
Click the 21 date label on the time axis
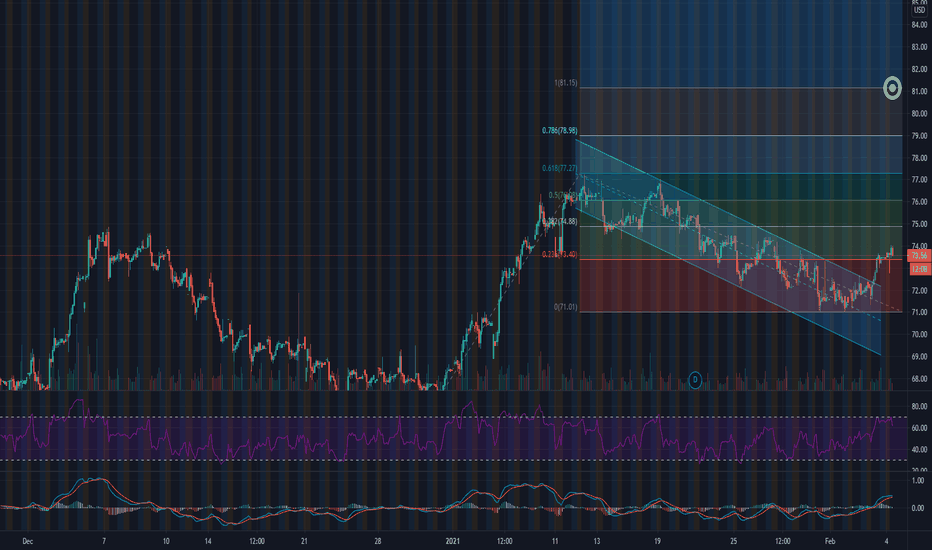tap(304, 541)
